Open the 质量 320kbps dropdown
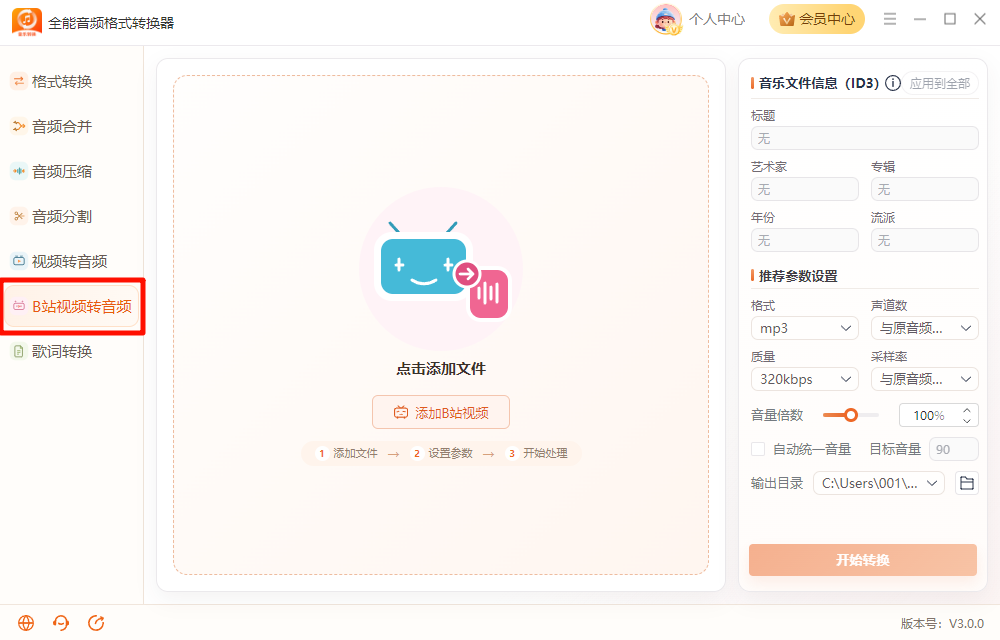 tap(805, 379)
